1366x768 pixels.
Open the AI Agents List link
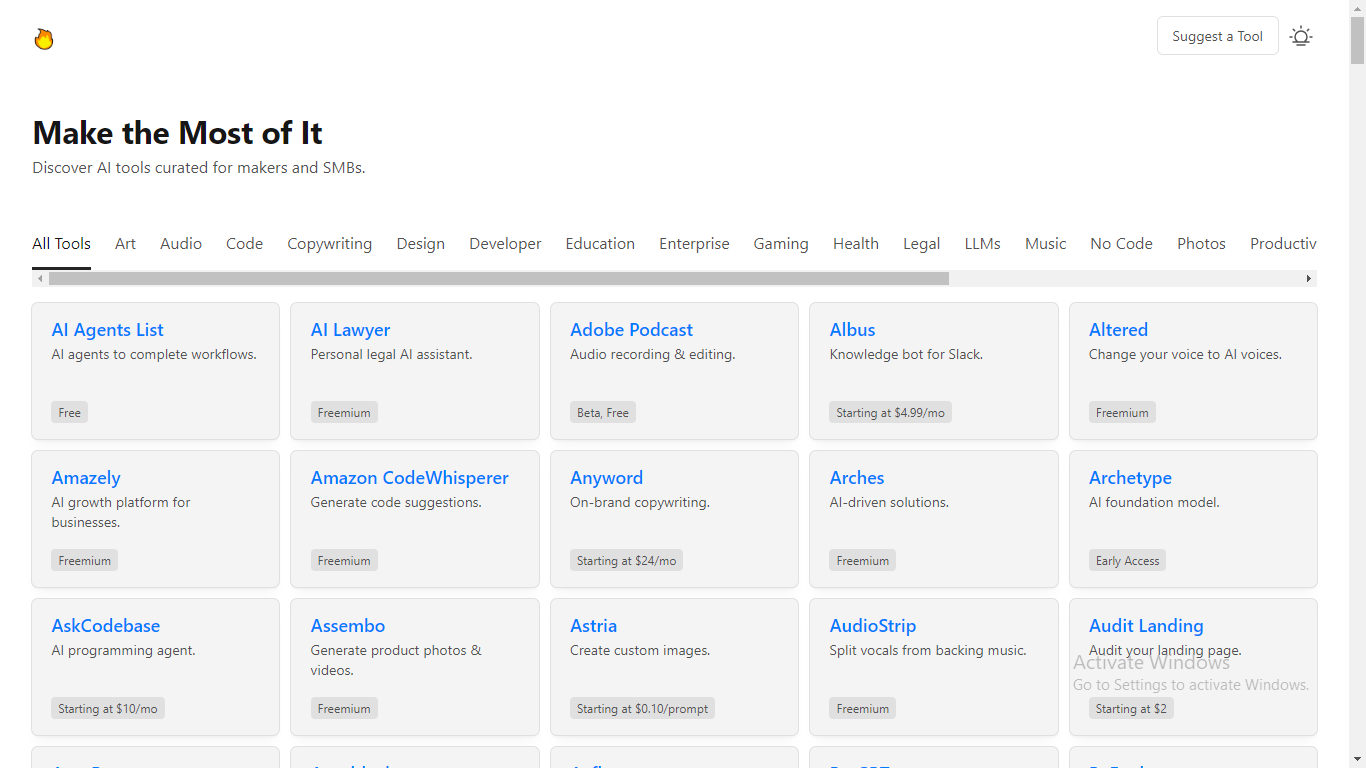pos(107,330)
